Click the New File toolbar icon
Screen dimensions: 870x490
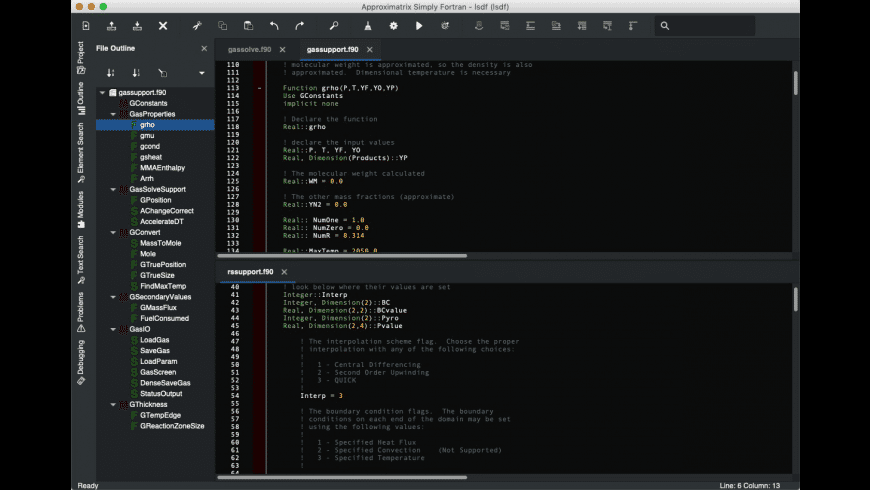[x=85, y=25]
